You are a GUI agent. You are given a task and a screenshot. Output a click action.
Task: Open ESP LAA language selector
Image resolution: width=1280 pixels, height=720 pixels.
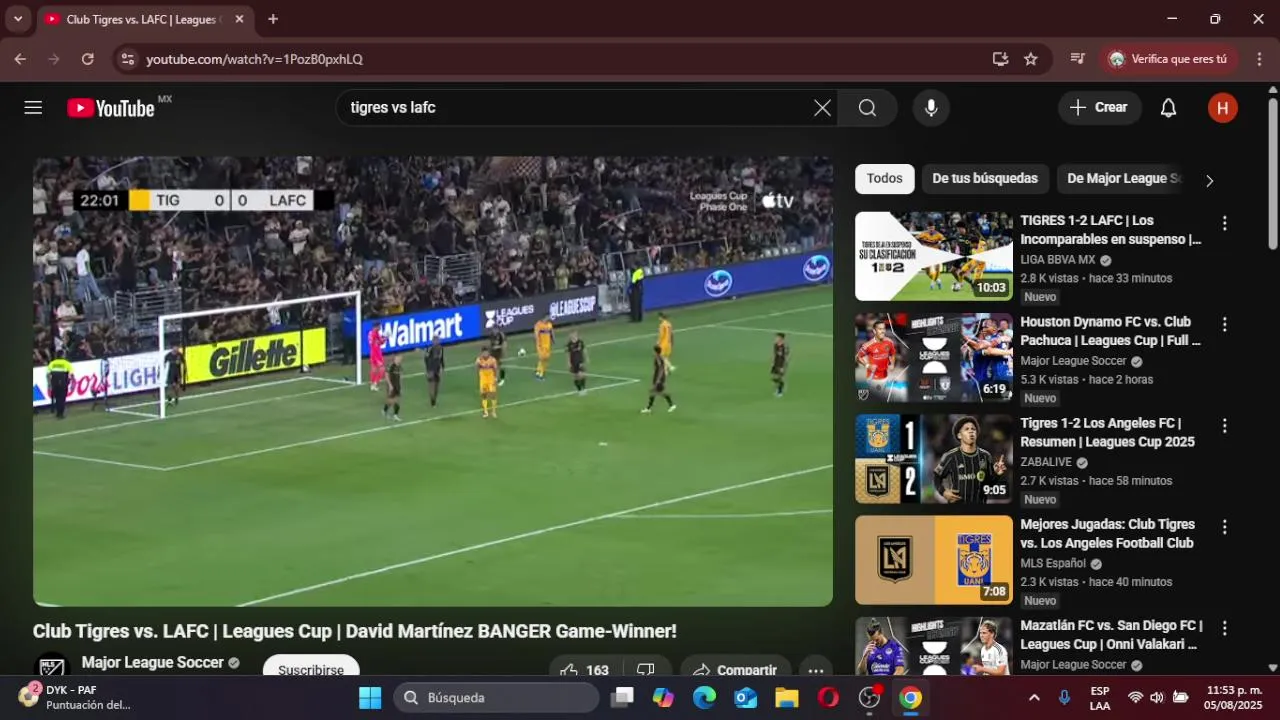[x=1099, y=698]
